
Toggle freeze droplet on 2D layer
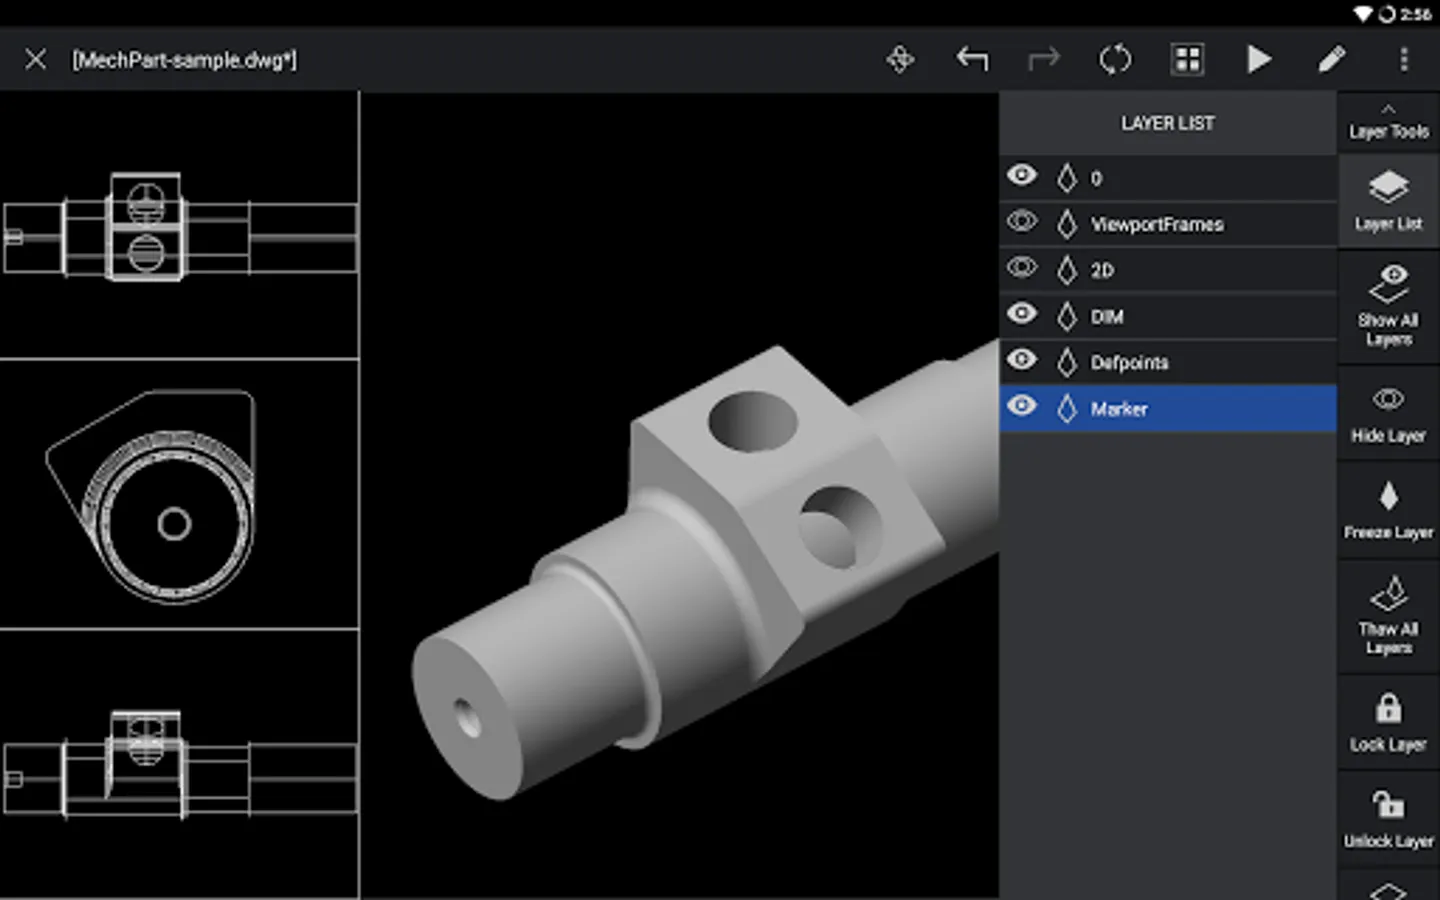click(1067, 270)
